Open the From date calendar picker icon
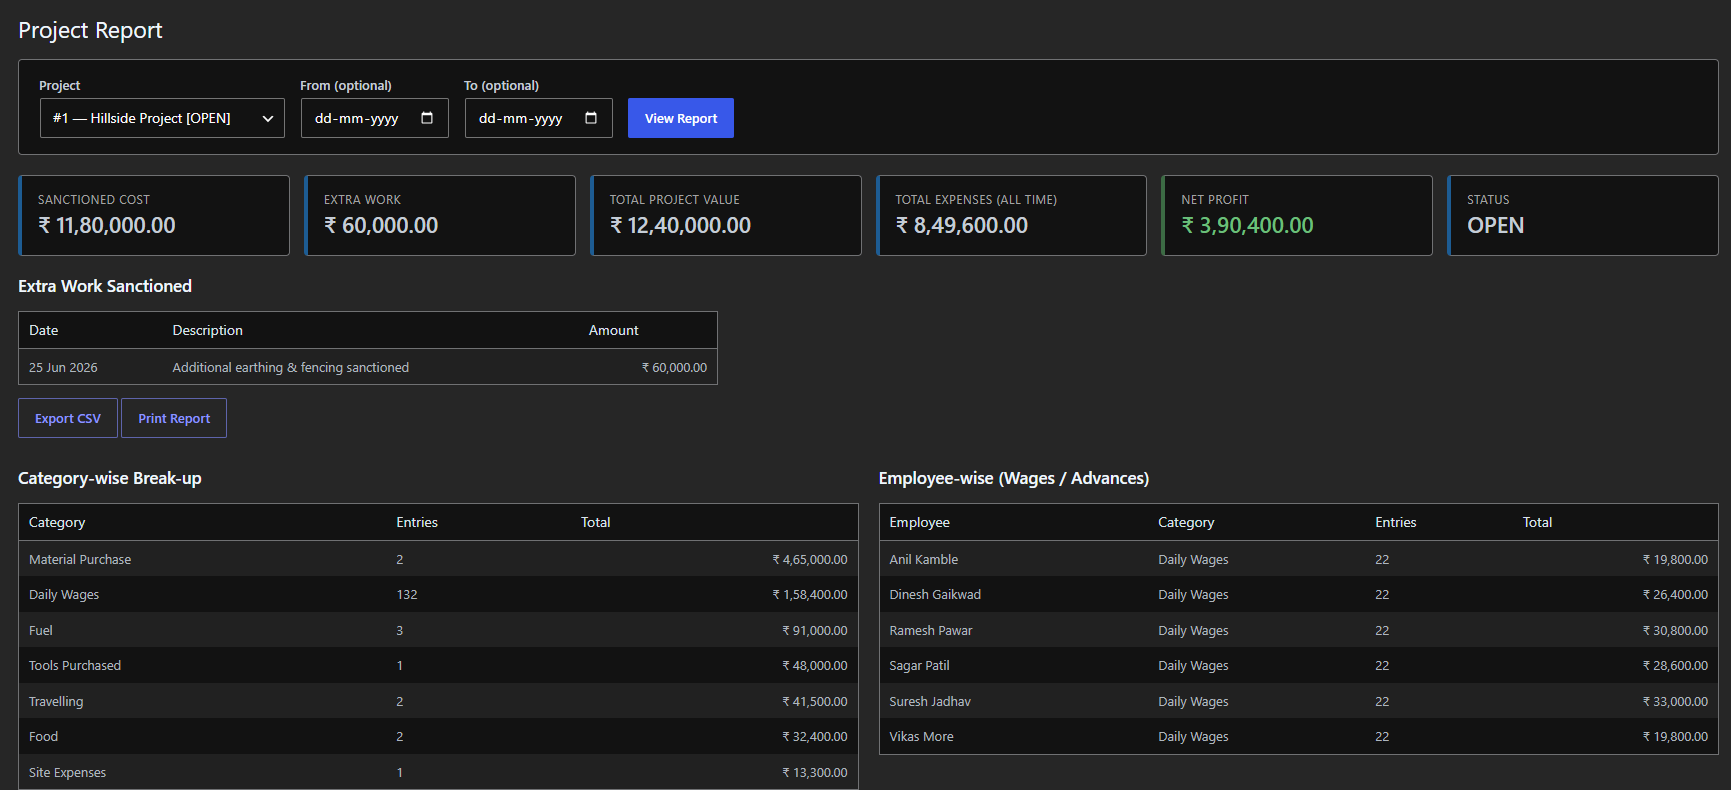Image resolution: width=1731 pixels, height=790 pixels. pyautogui.click(x=427, y=118)
